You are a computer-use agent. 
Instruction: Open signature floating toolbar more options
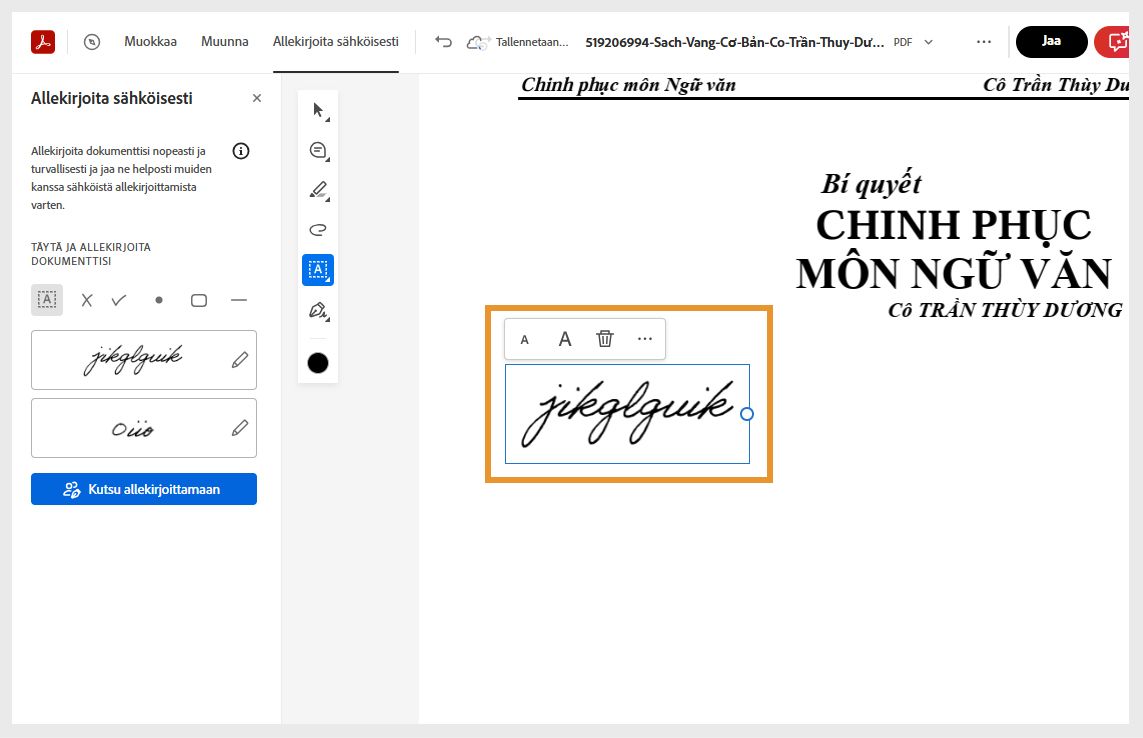coord(645,339)
